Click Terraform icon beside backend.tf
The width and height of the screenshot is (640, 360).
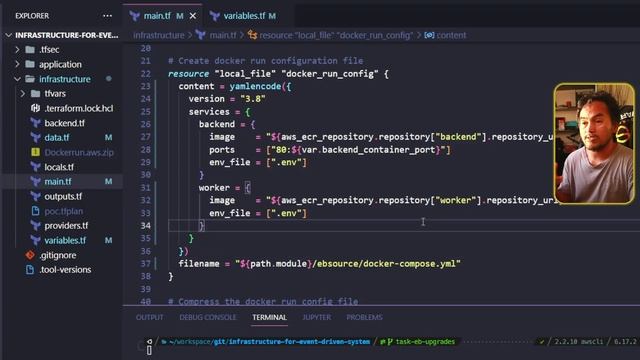[x=36, y=123]
